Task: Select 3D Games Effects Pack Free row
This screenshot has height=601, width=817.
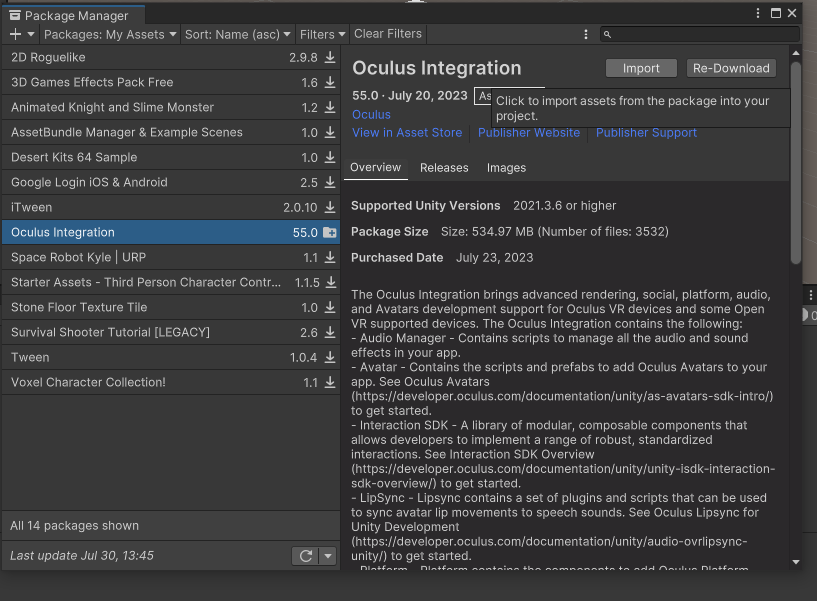Action: tap(171, 82)
